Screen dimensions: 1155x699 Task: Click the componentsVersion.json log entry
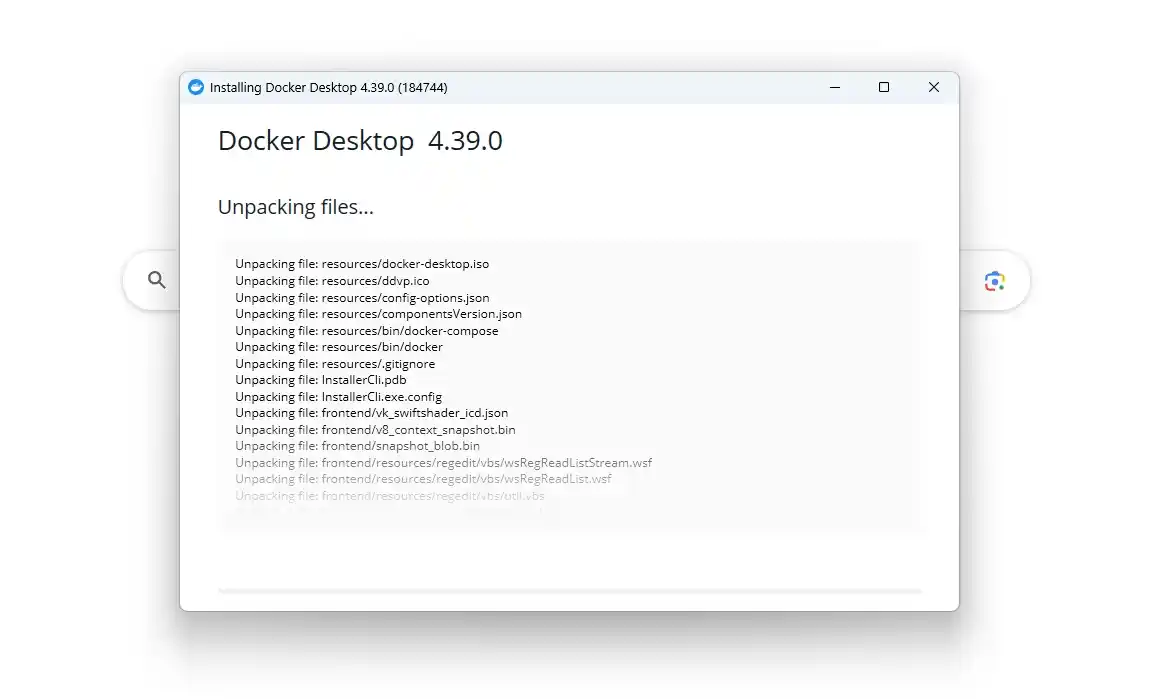coord(378,314)
